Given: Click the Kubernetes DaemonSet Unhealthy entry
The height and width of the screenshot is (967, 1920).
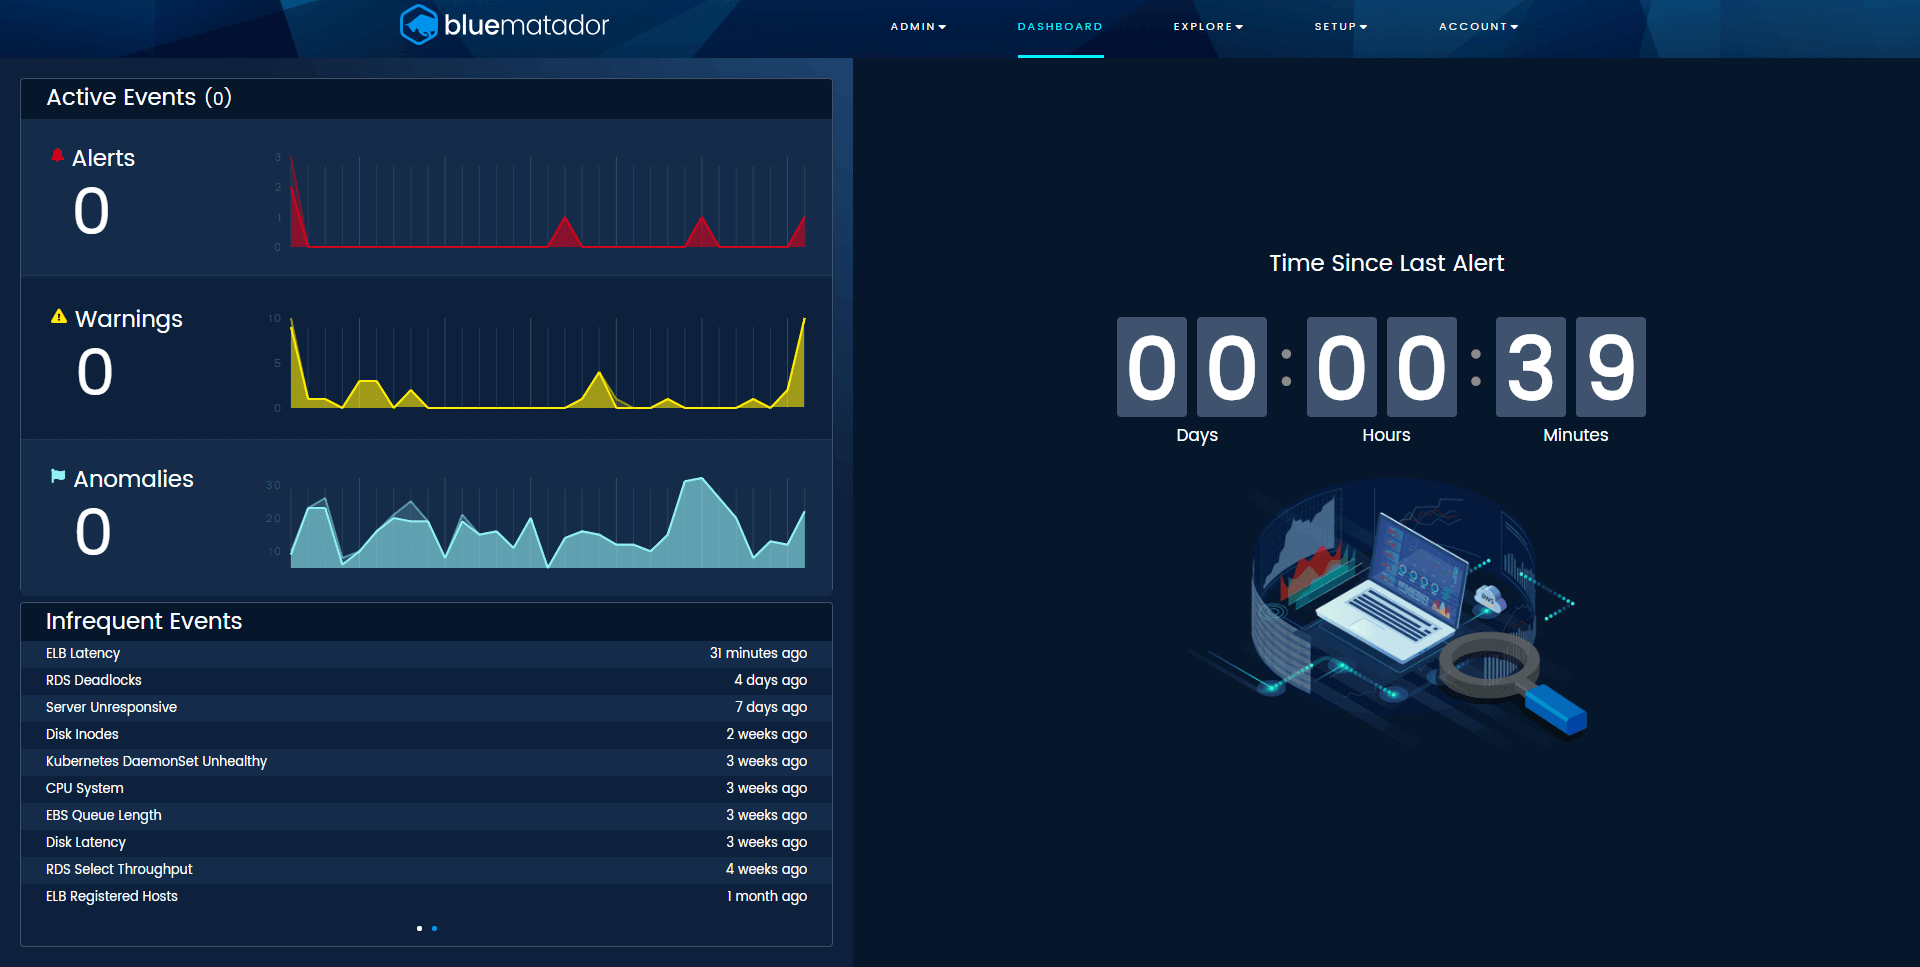Looking at the screenshot, I should [425, 761].
